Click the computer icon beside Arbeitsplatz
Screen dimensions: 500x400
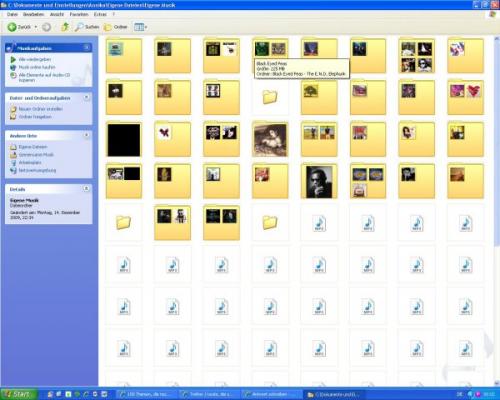[x=13, y=162]
